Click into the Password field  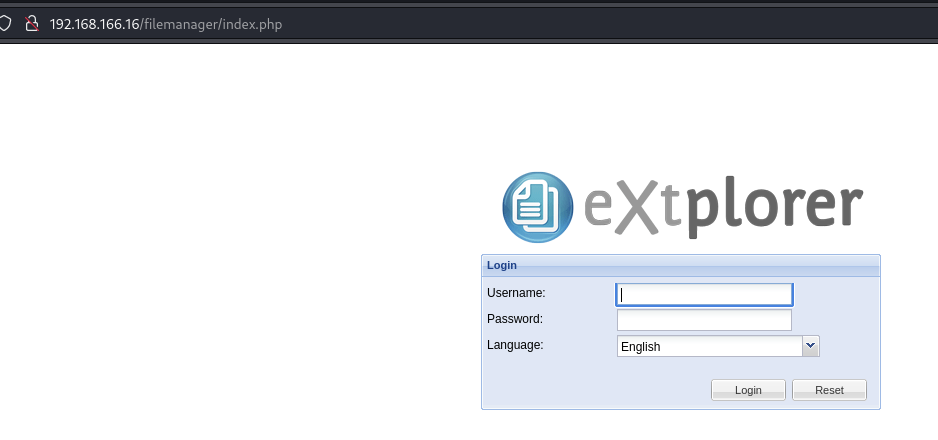click(x=704, y=320)
